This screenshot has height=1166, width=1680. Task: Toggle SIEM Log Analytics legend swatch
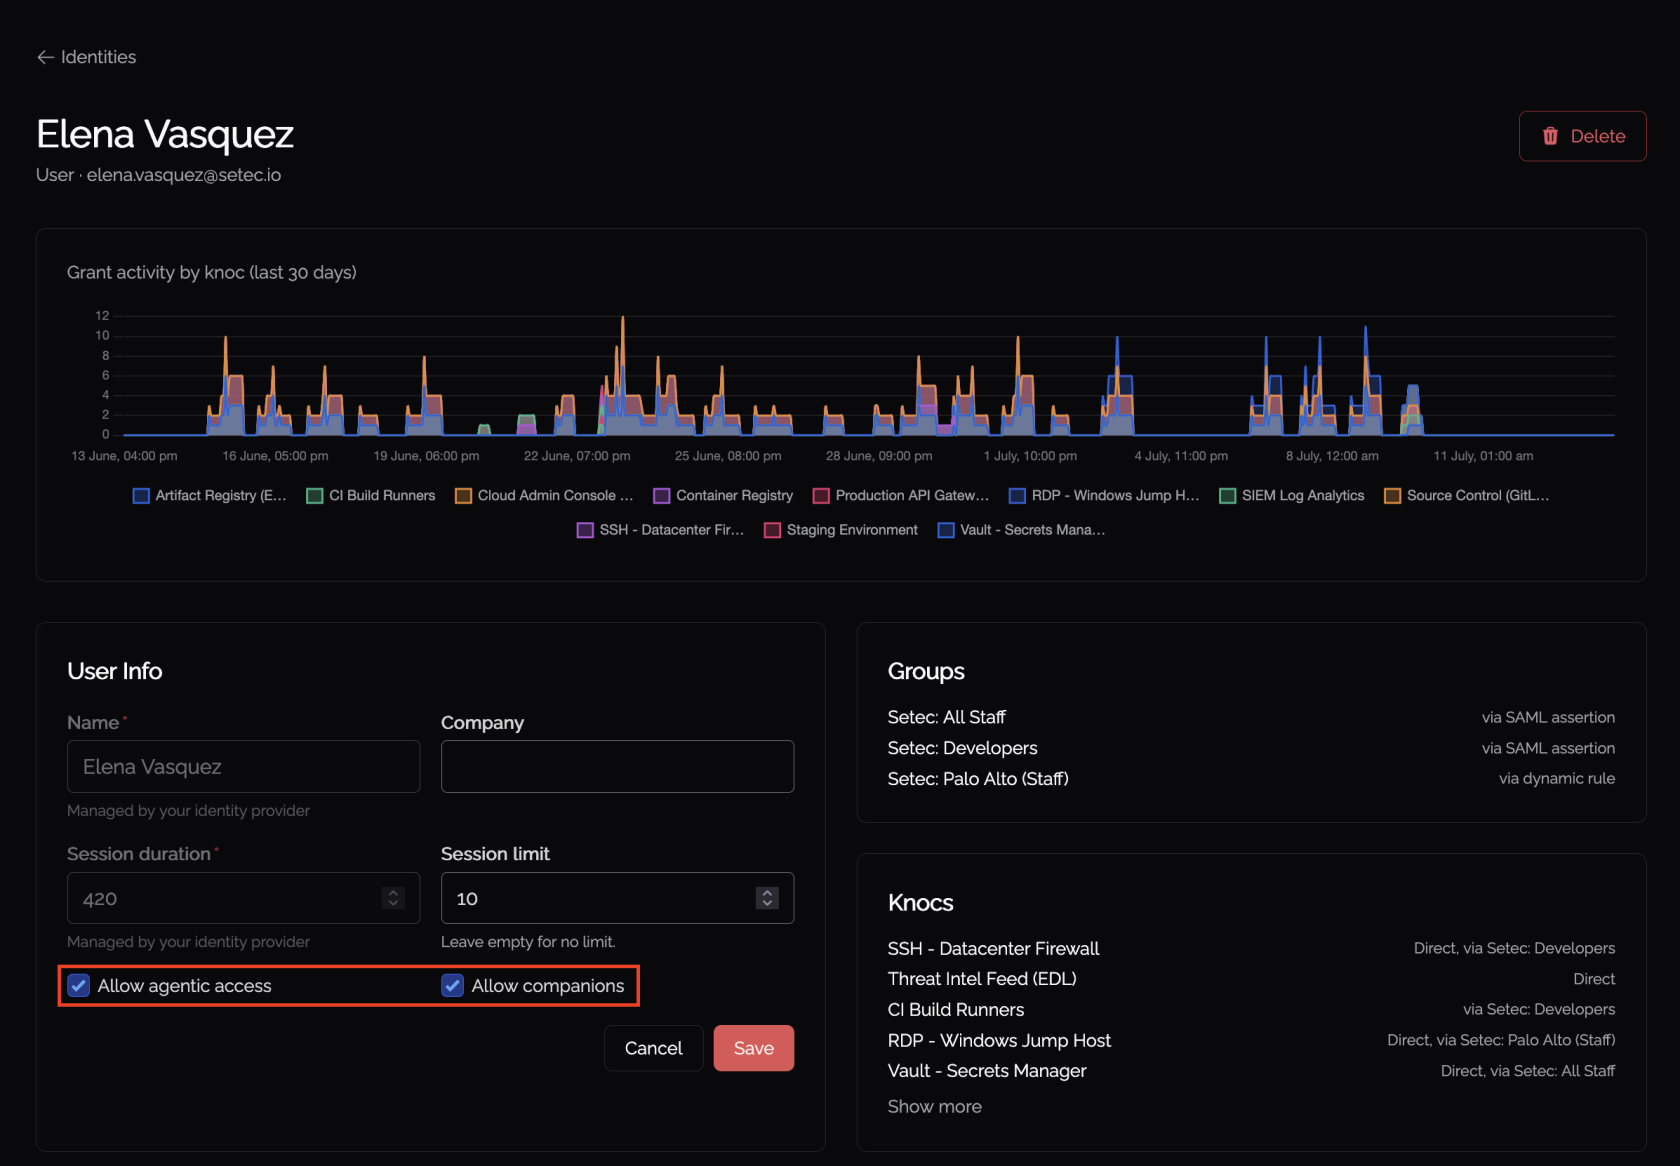point(1228,496)
